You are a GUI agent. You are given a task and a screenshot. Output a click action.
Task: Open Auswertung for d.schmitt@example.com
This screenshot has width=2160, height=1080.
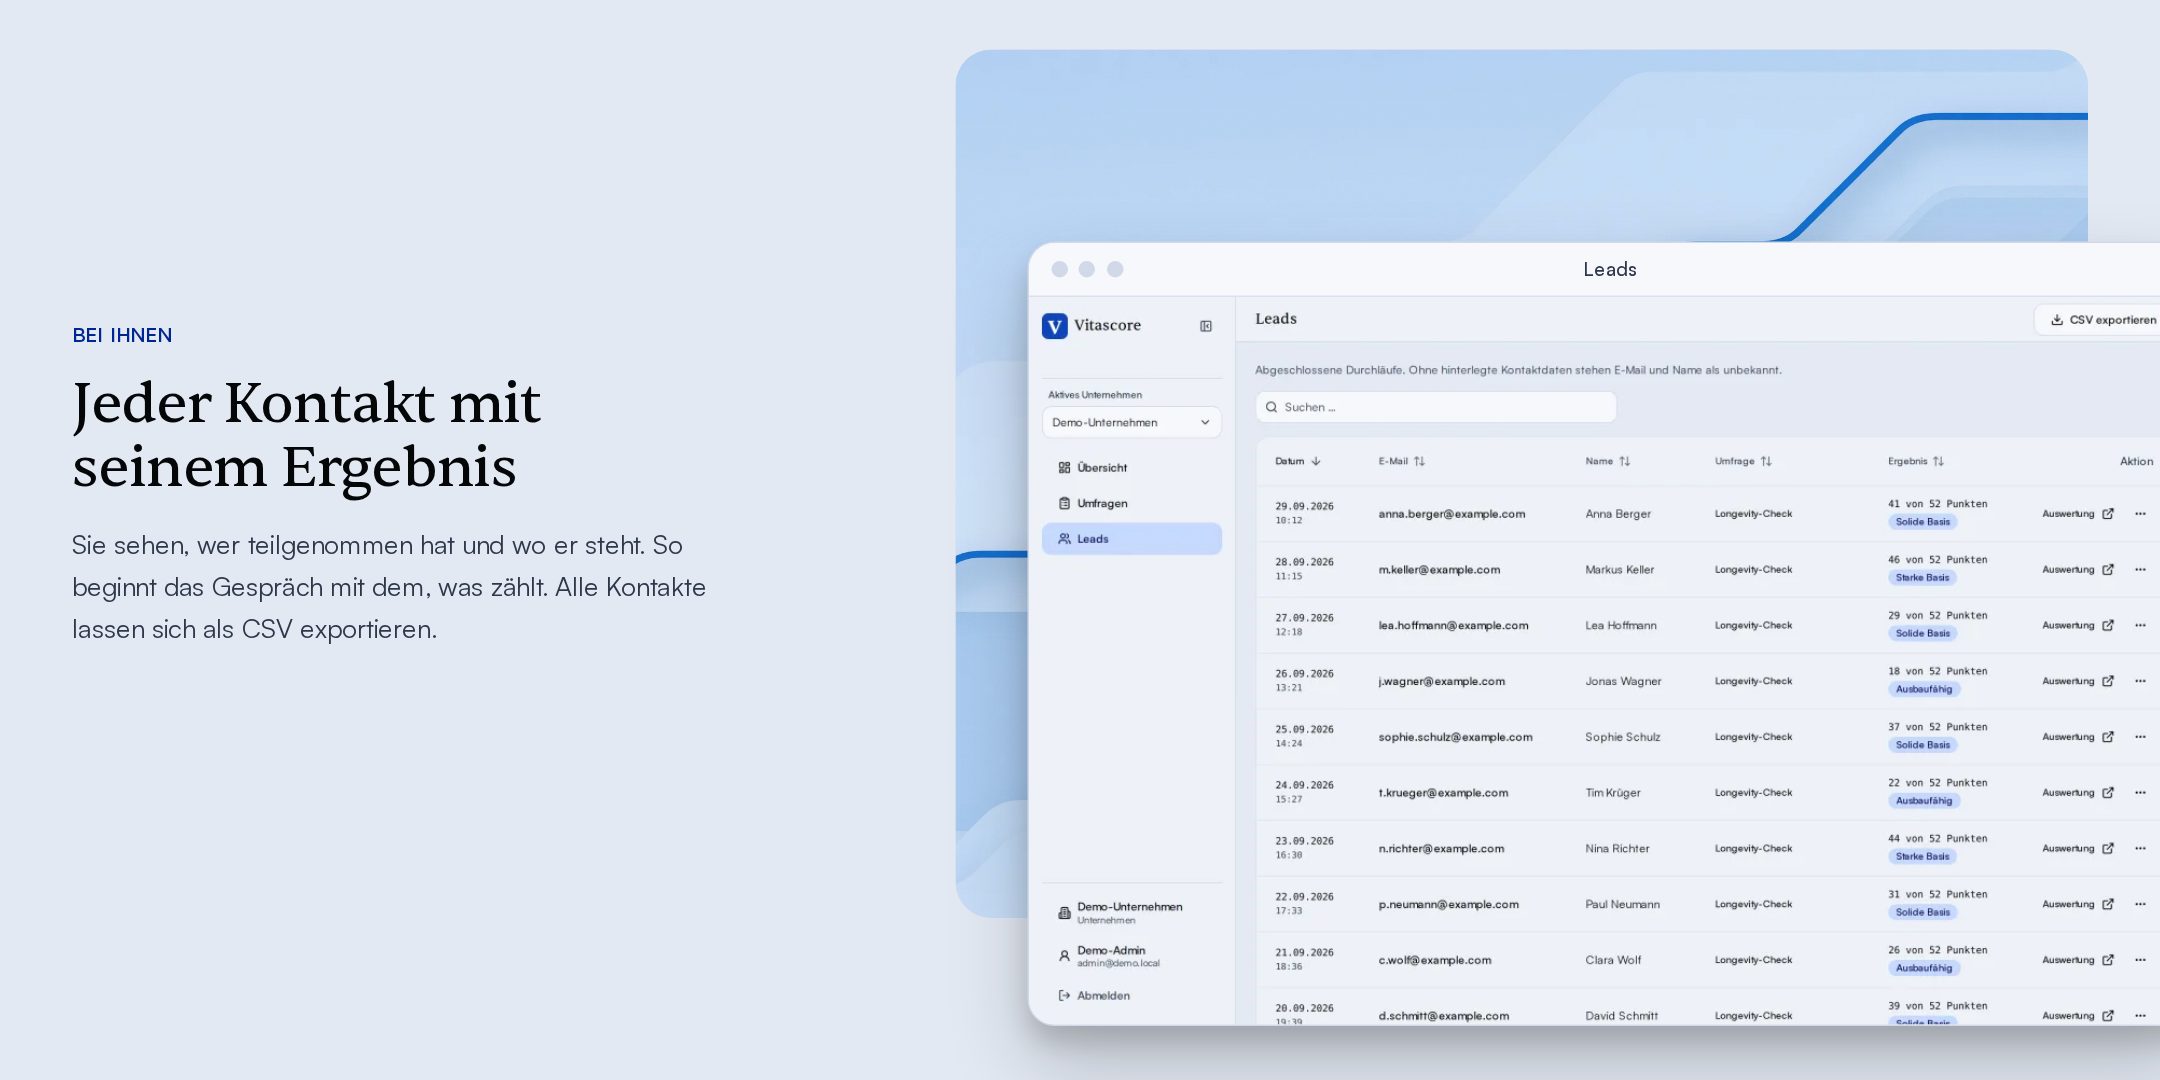[2078, 1016]
